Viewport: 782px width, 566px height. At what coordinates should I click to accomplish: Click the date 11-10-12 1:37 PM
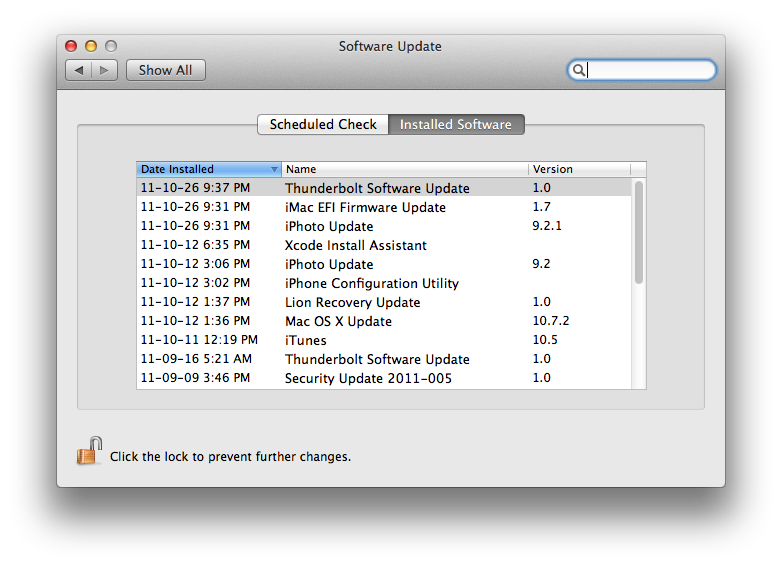pos(195,302)
